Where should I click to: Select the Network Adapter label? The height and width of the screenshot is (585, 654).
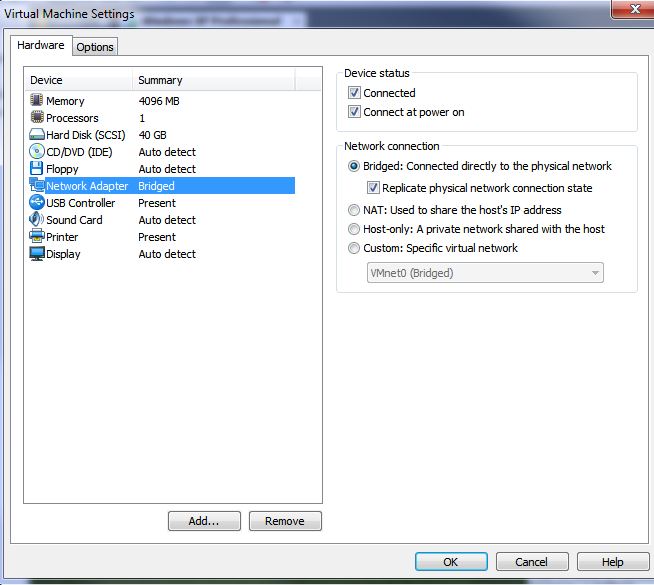[87, 186]
